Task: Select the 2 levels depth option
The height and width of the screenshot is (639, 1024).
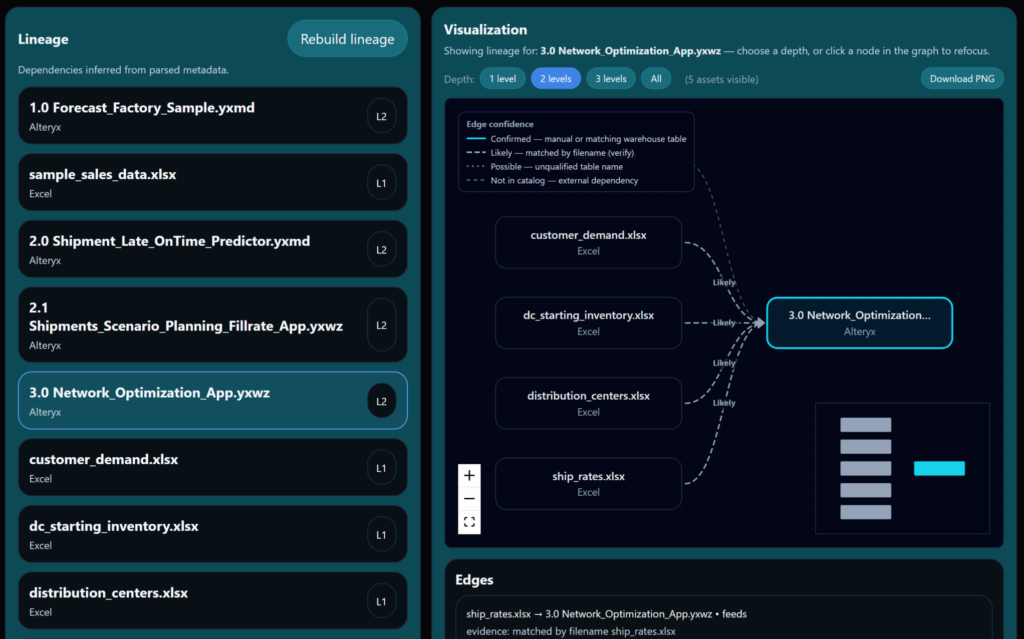Action: point(556,78)
